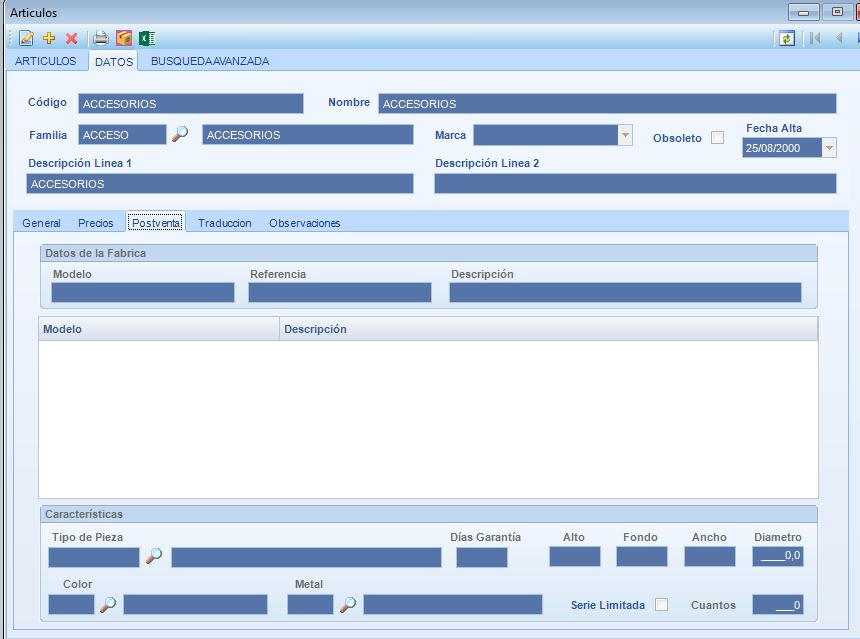Open the Fecha Alta date picker
Image resolution: width=860 pixels, height=639 pixels.
point(829,148)
